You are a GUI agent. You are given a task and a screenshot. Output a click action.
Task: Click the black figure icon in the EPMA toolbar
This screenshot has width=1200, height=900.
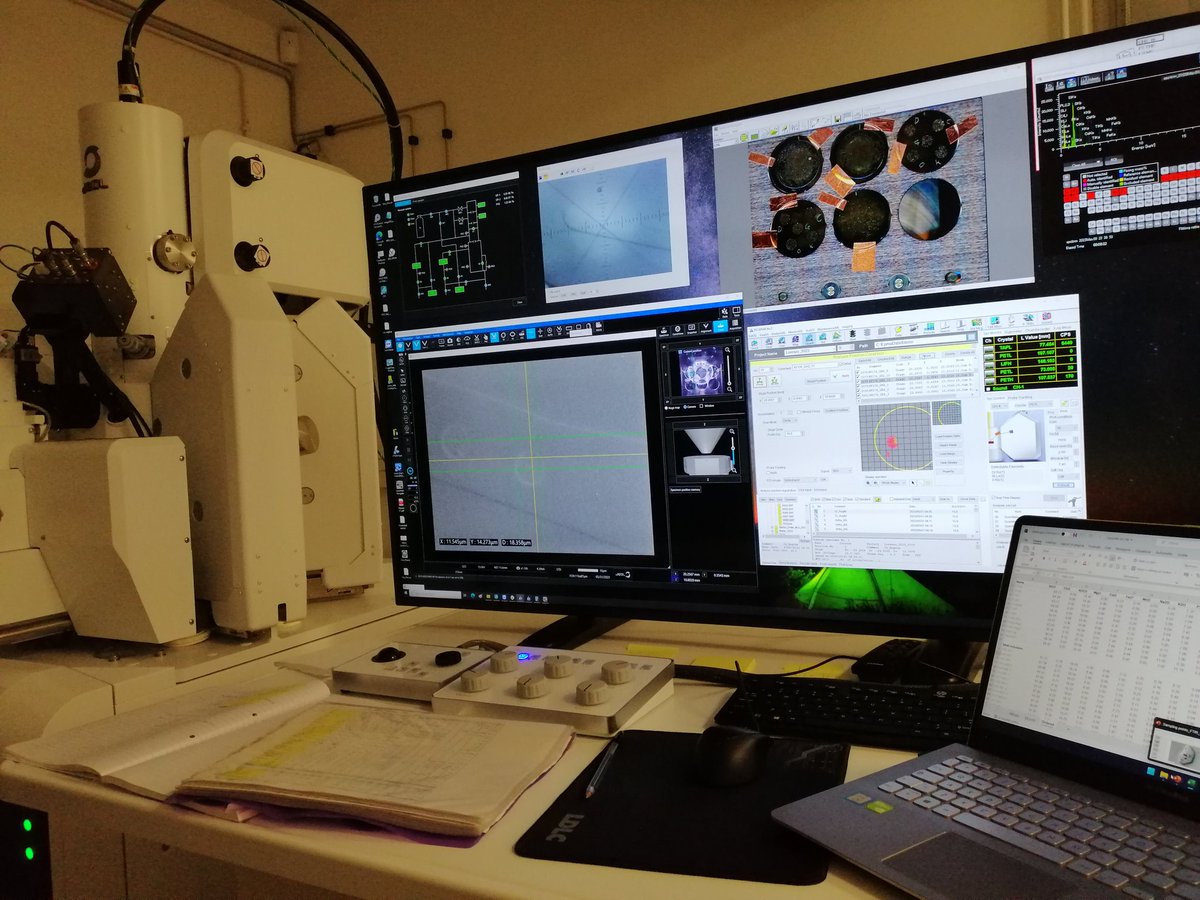click(853, 333)
